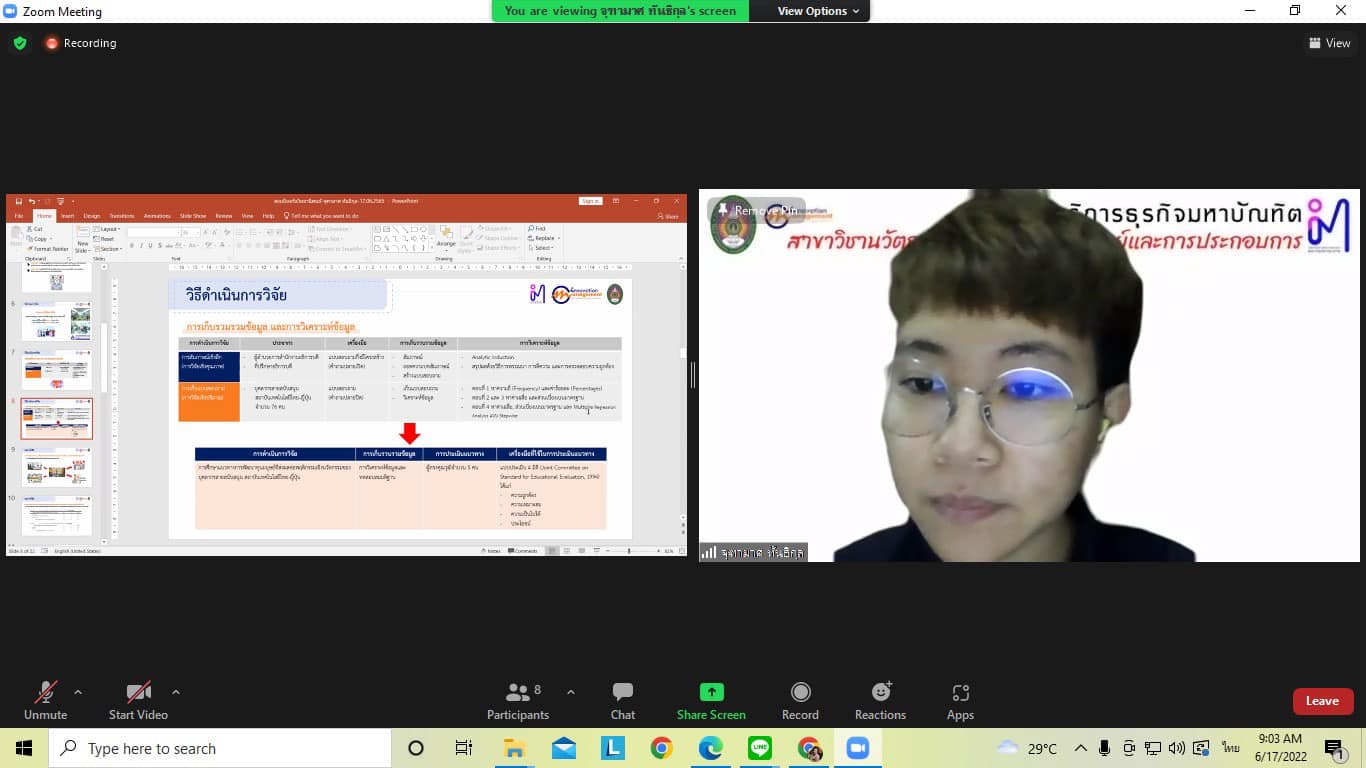Unmute the microphone
The height and width of the screenshot is (768, 1366).
(45, 700)
